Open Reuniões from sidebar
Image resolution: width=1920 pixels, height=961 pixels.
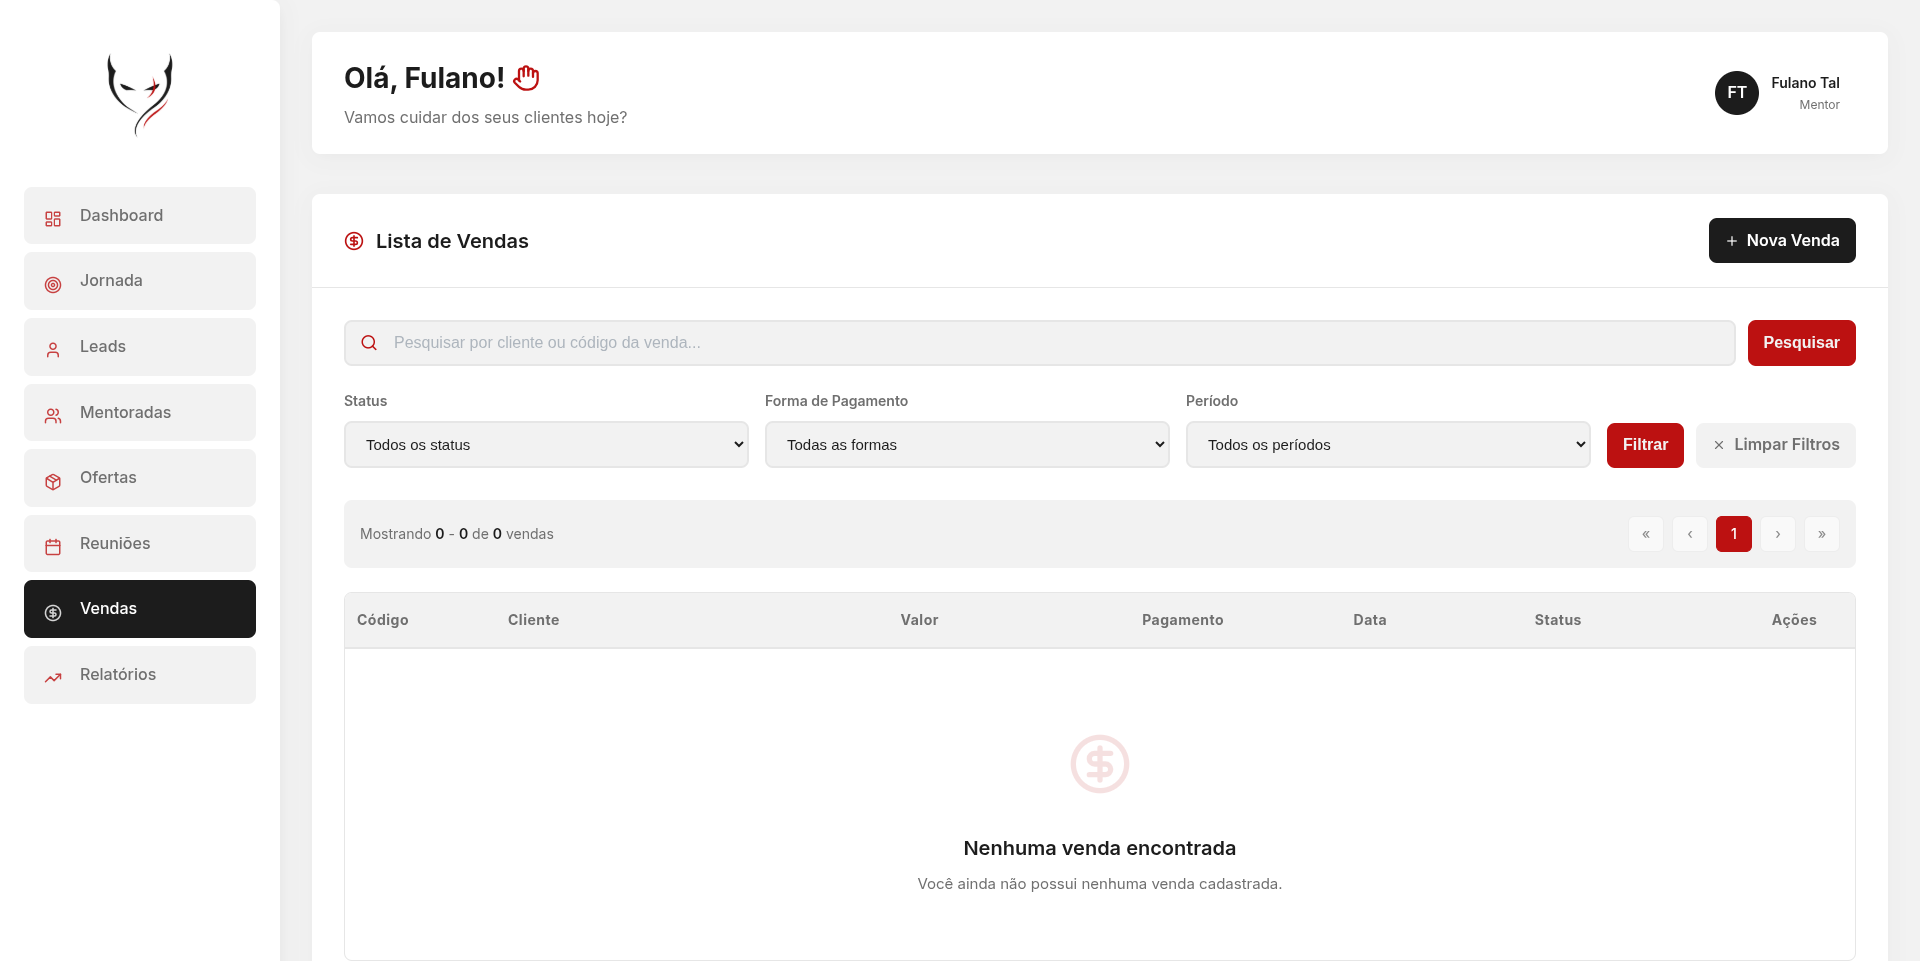(x=140, y=544)
